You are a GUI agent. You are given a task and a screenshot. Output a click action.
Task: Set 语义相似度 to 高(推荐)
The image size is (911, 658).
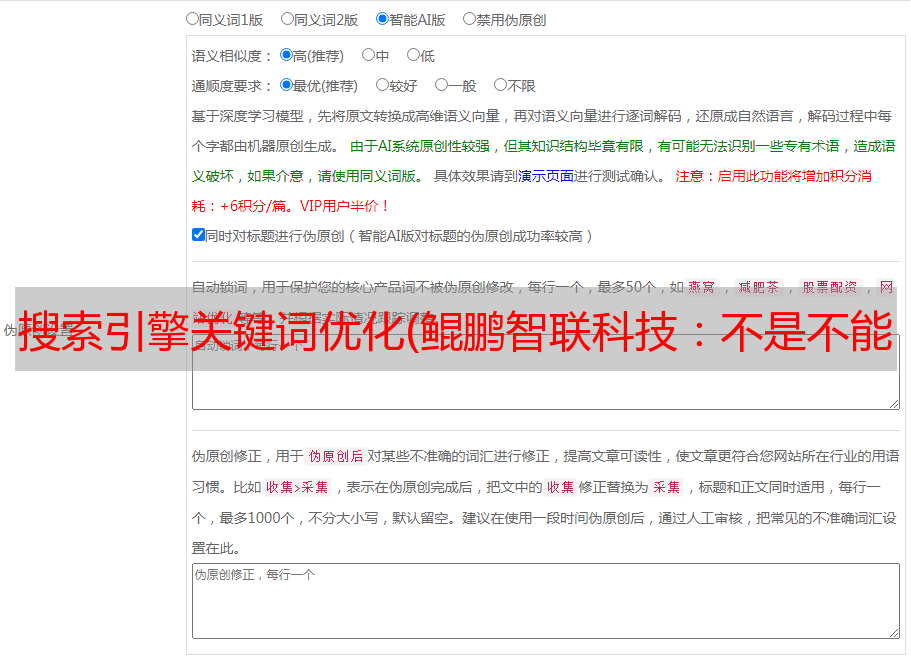286,56
